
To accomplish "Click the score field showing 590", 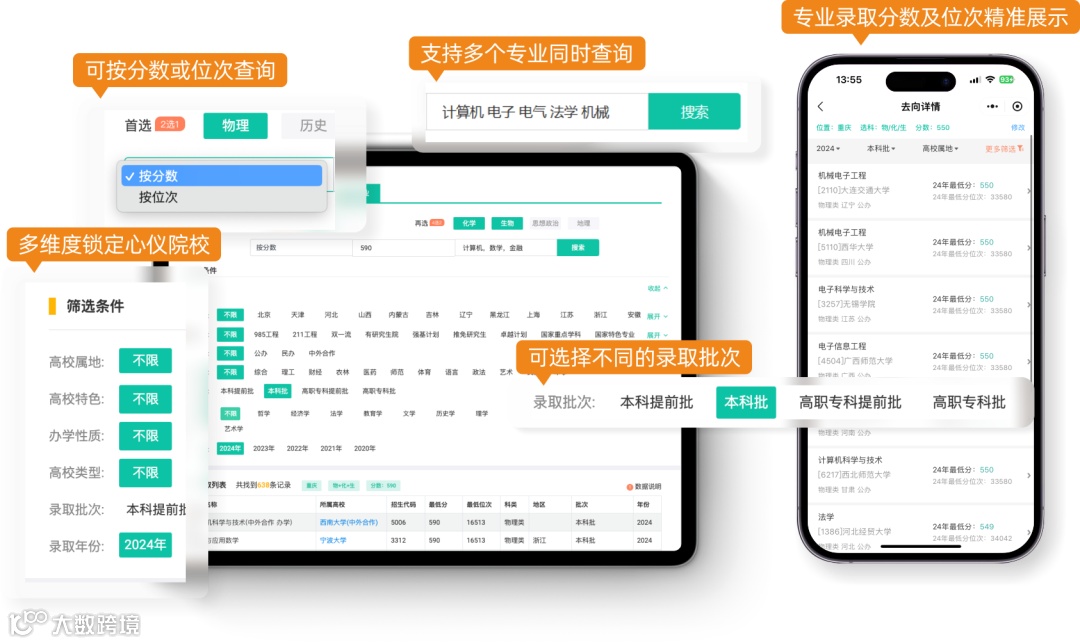I will [x=404, y=247].
